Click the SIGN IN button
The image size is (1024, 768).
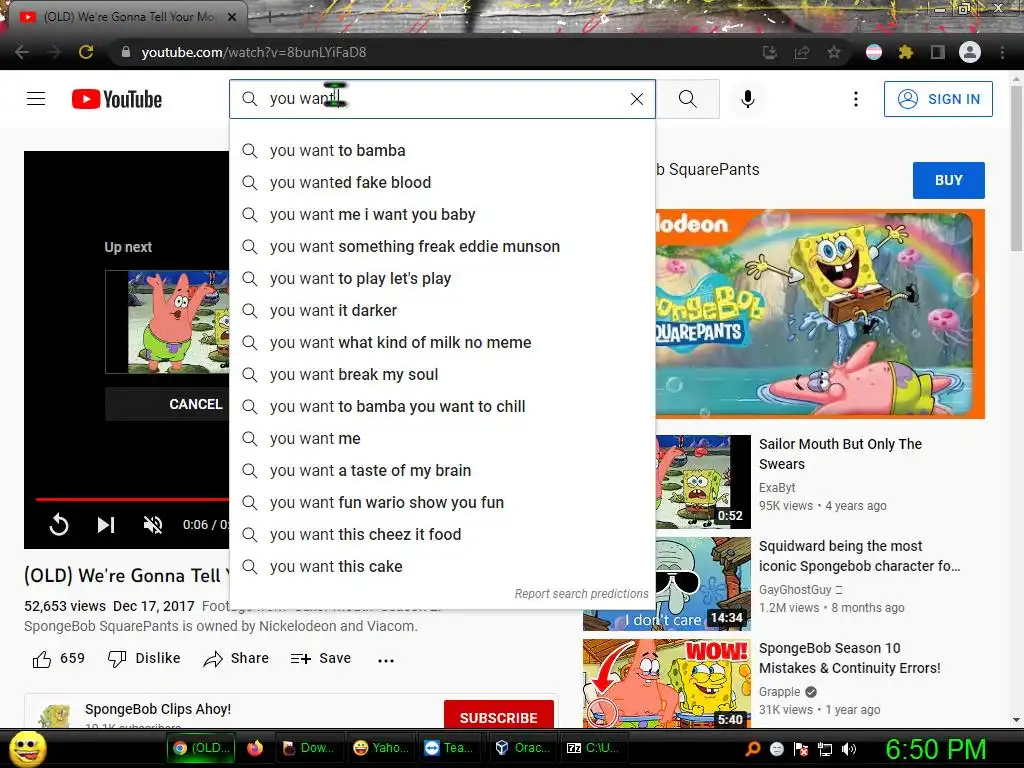pos(938,99)
